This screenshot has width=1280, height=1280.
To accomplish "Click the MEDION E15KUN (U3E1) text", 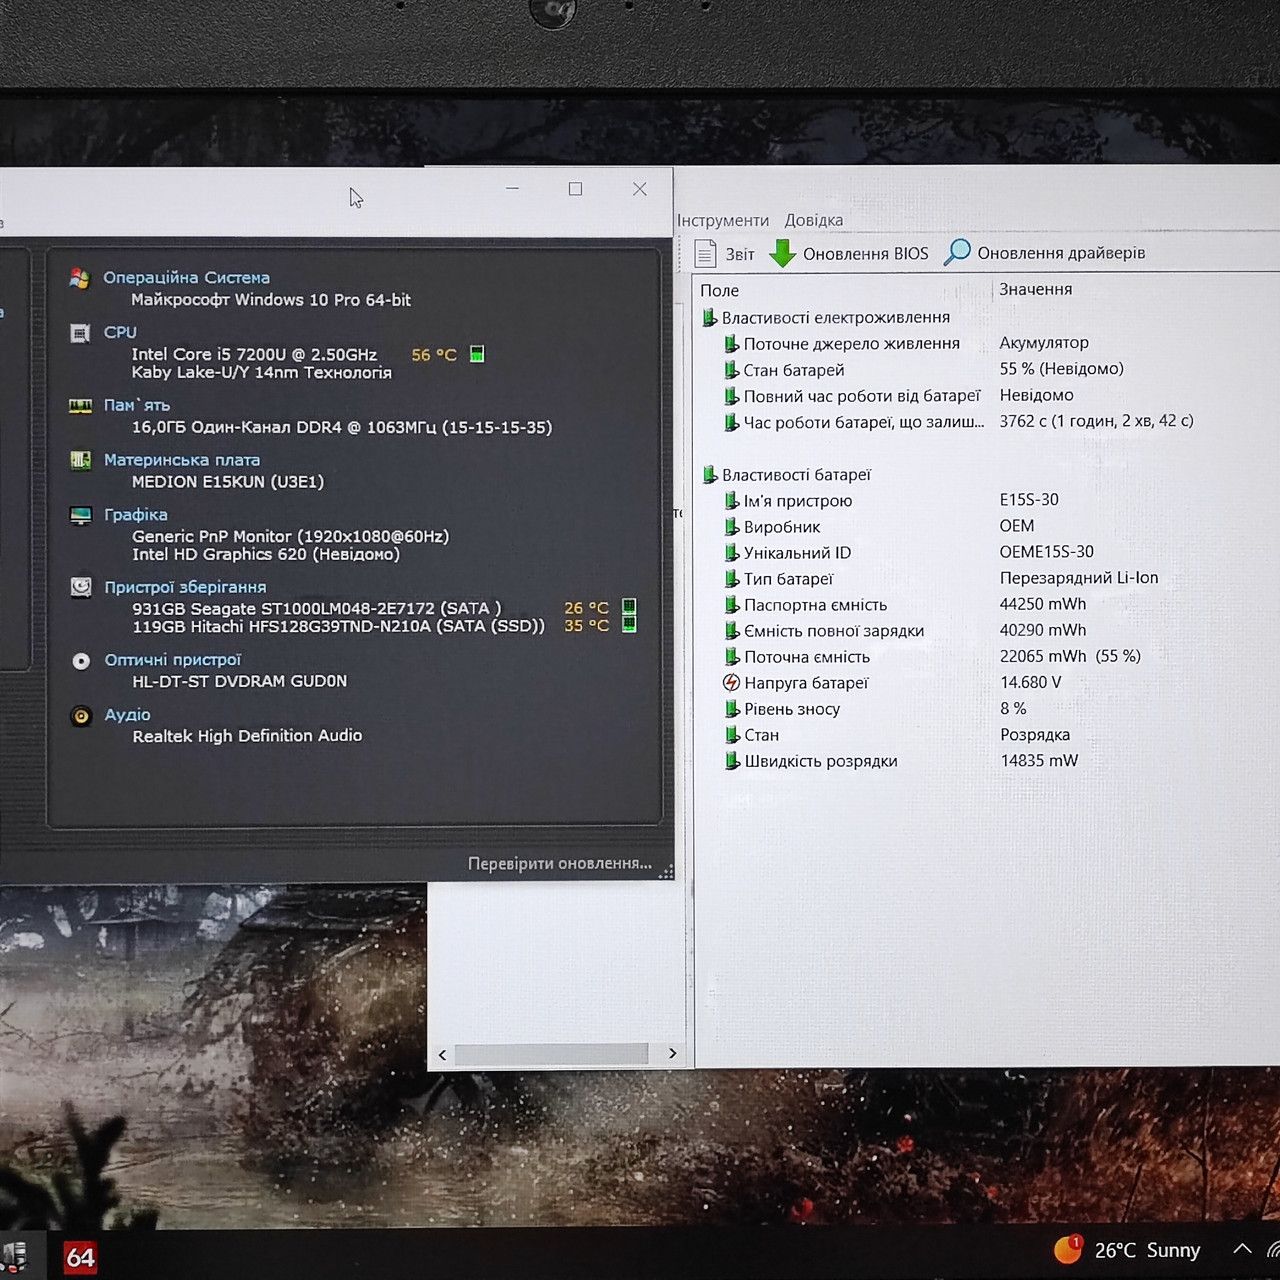I will coord(228,481).
